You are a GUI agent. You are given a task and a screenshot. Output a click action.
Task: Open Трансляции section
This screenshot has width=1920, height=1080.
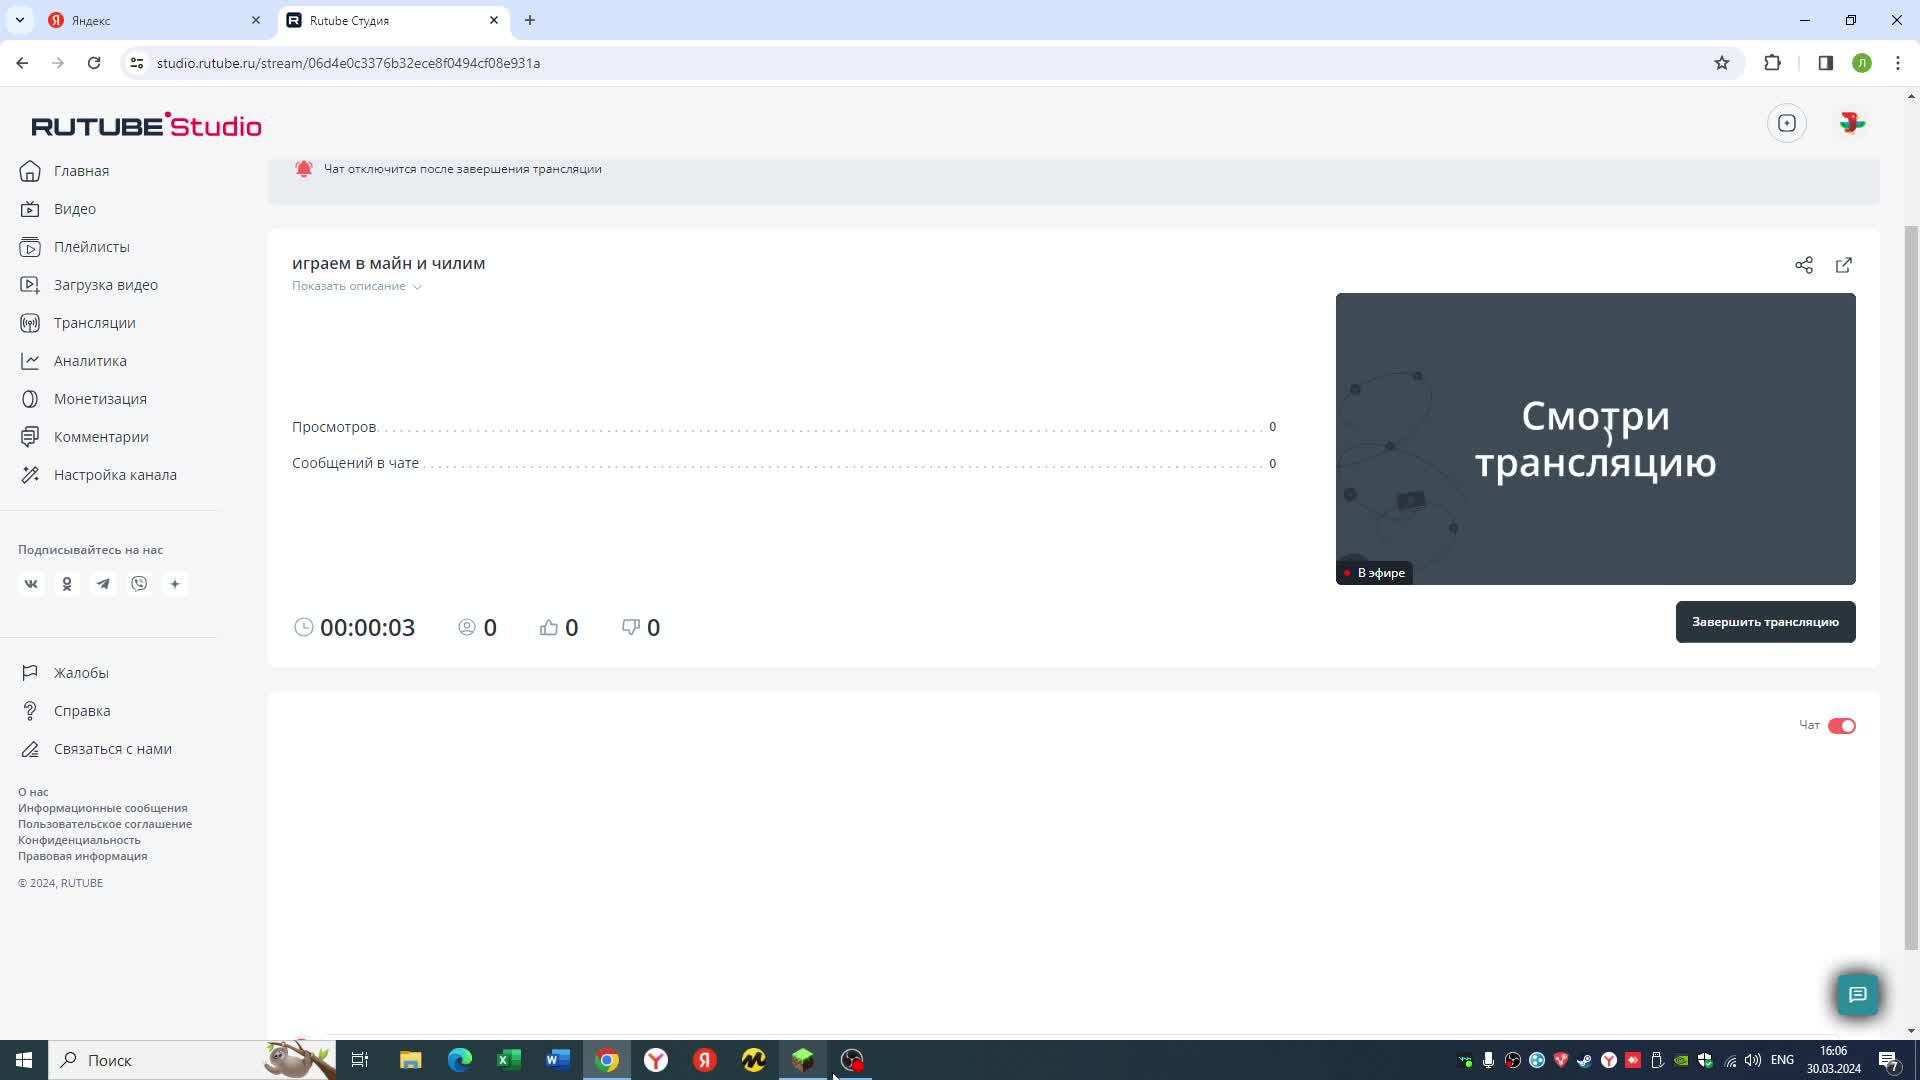[94, 323]
